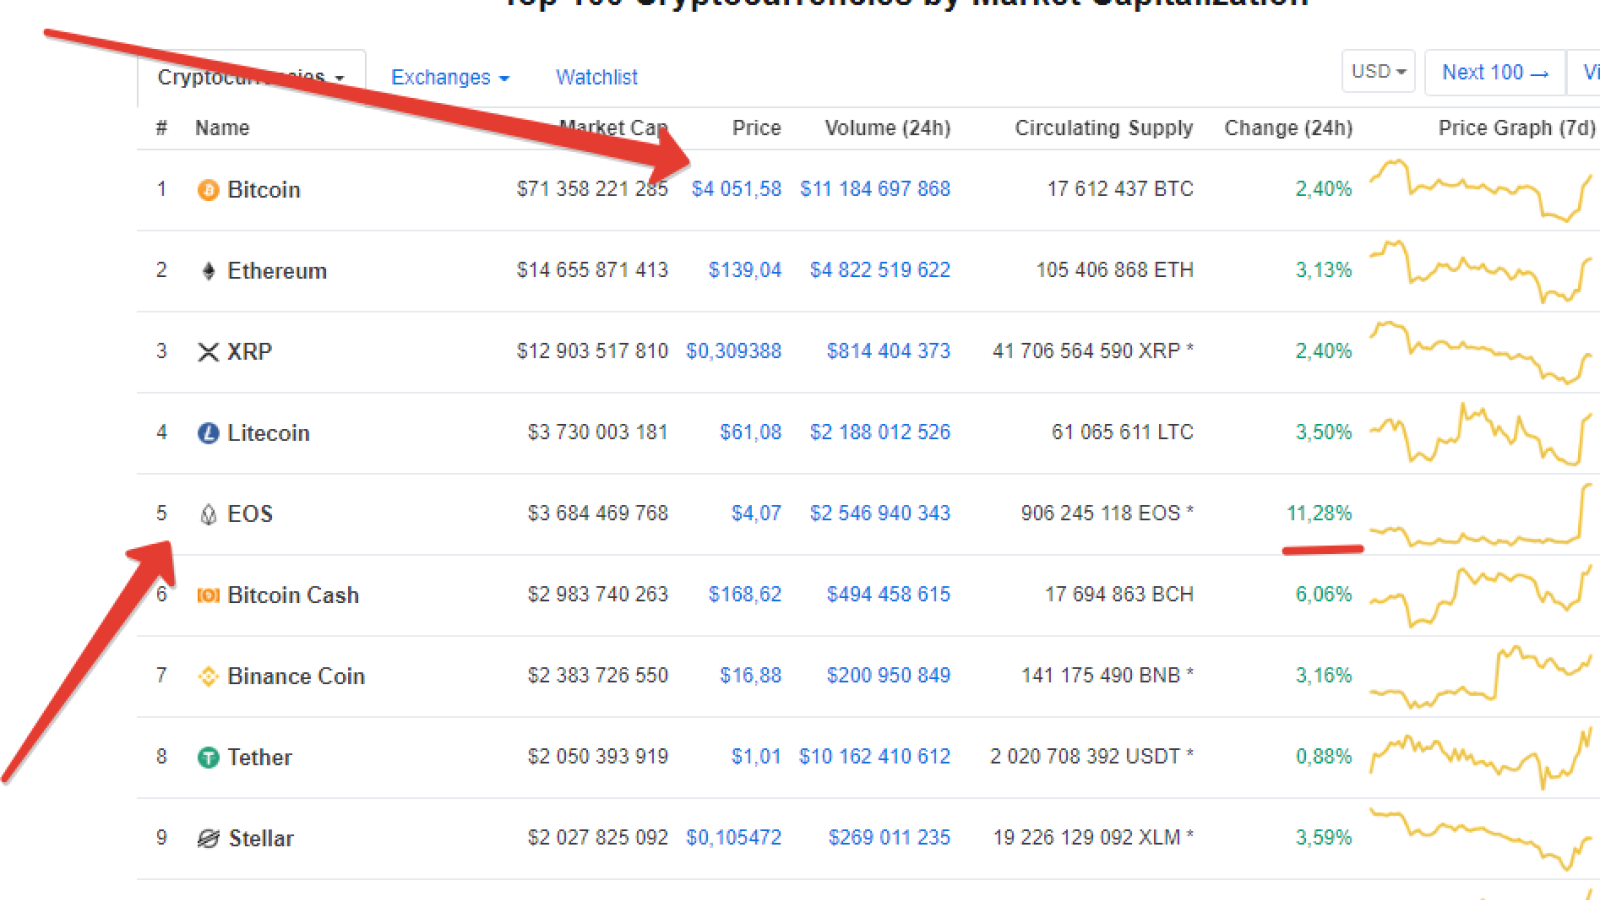This screenshot has height=900, width=1600.
Task: Open the Stellar coin page
Action: 261,838
